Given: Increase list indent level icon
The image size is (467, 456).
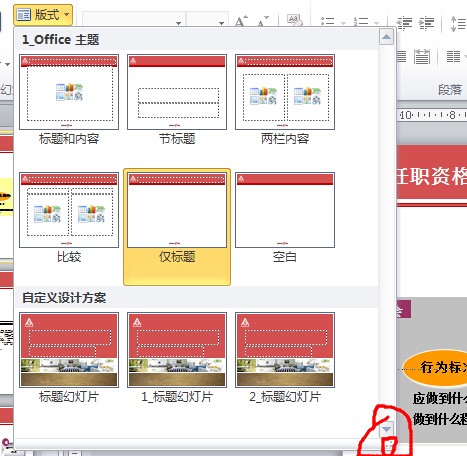Looking at the screenshot, I should [426, 23].
